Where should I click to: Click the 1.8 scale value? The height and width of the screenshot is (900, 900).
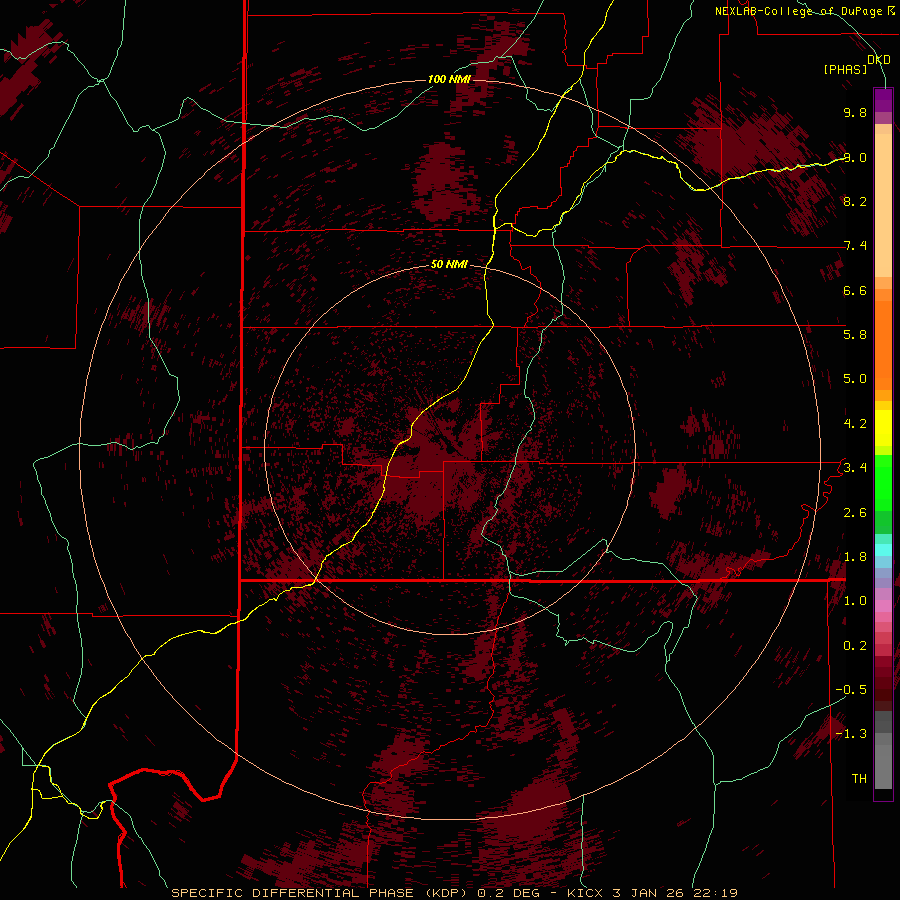(x=855, y=556)
